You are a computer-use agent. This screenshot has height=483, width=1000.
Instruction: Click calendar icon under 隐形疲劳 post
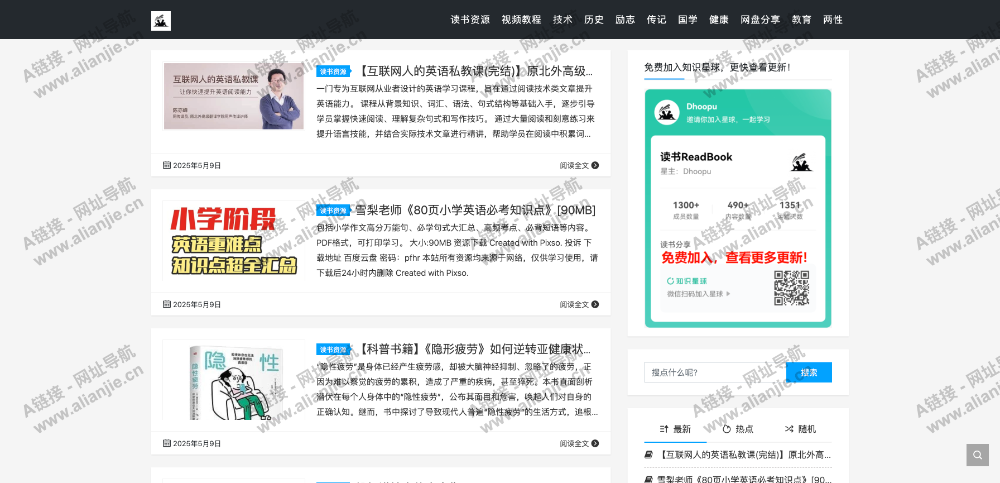coord(167,443)
